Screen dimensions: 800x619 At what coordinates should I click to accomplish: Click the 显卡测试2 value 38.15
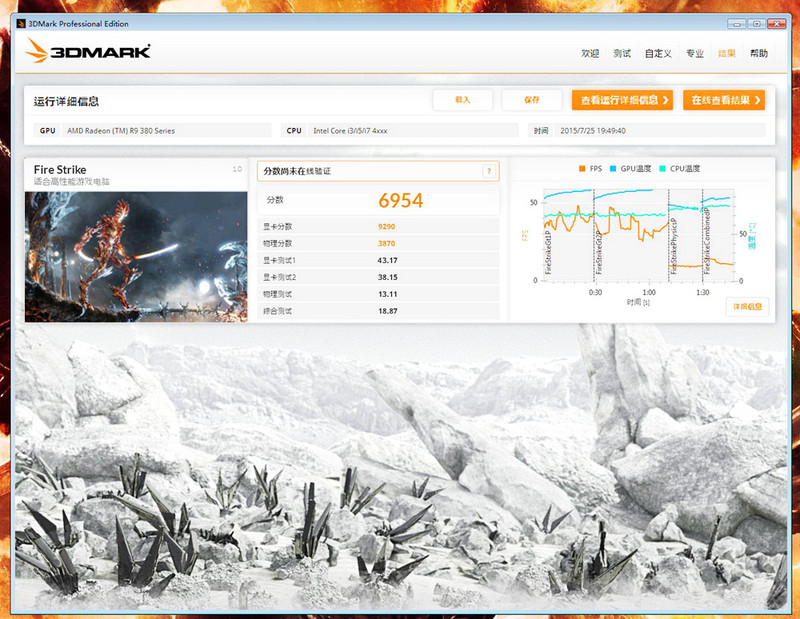[387, 277]
